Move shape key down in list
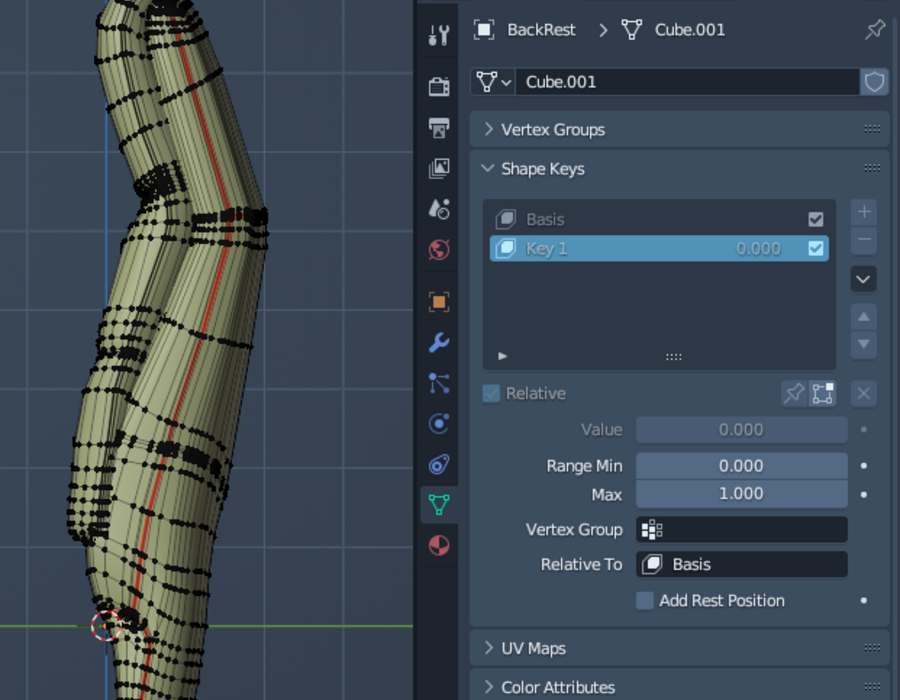This screenshot has height=700, width=900. pyautogui.click(x=864, y=344)
